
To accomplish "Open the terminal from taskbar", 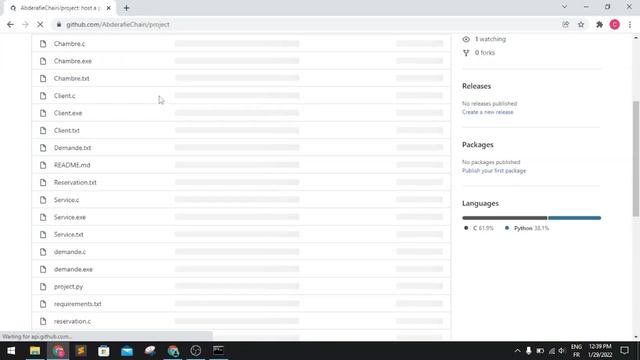I will point(218,351).
